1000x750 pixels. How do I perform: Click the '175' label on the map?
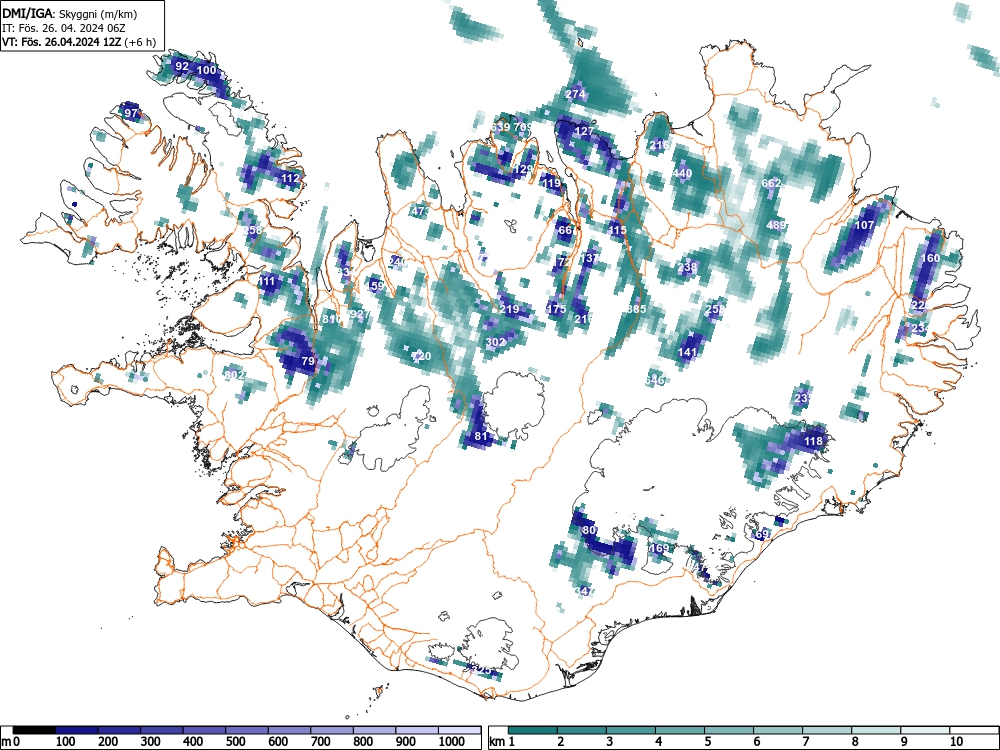(556, 309)
